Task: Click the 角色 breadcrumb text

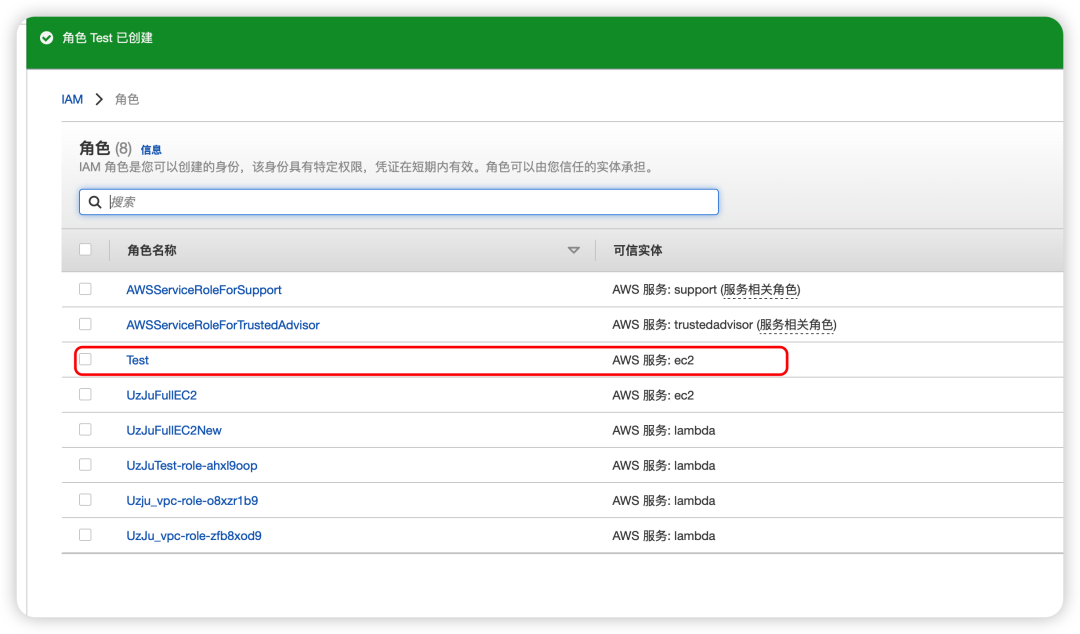Action: point(127,99)
